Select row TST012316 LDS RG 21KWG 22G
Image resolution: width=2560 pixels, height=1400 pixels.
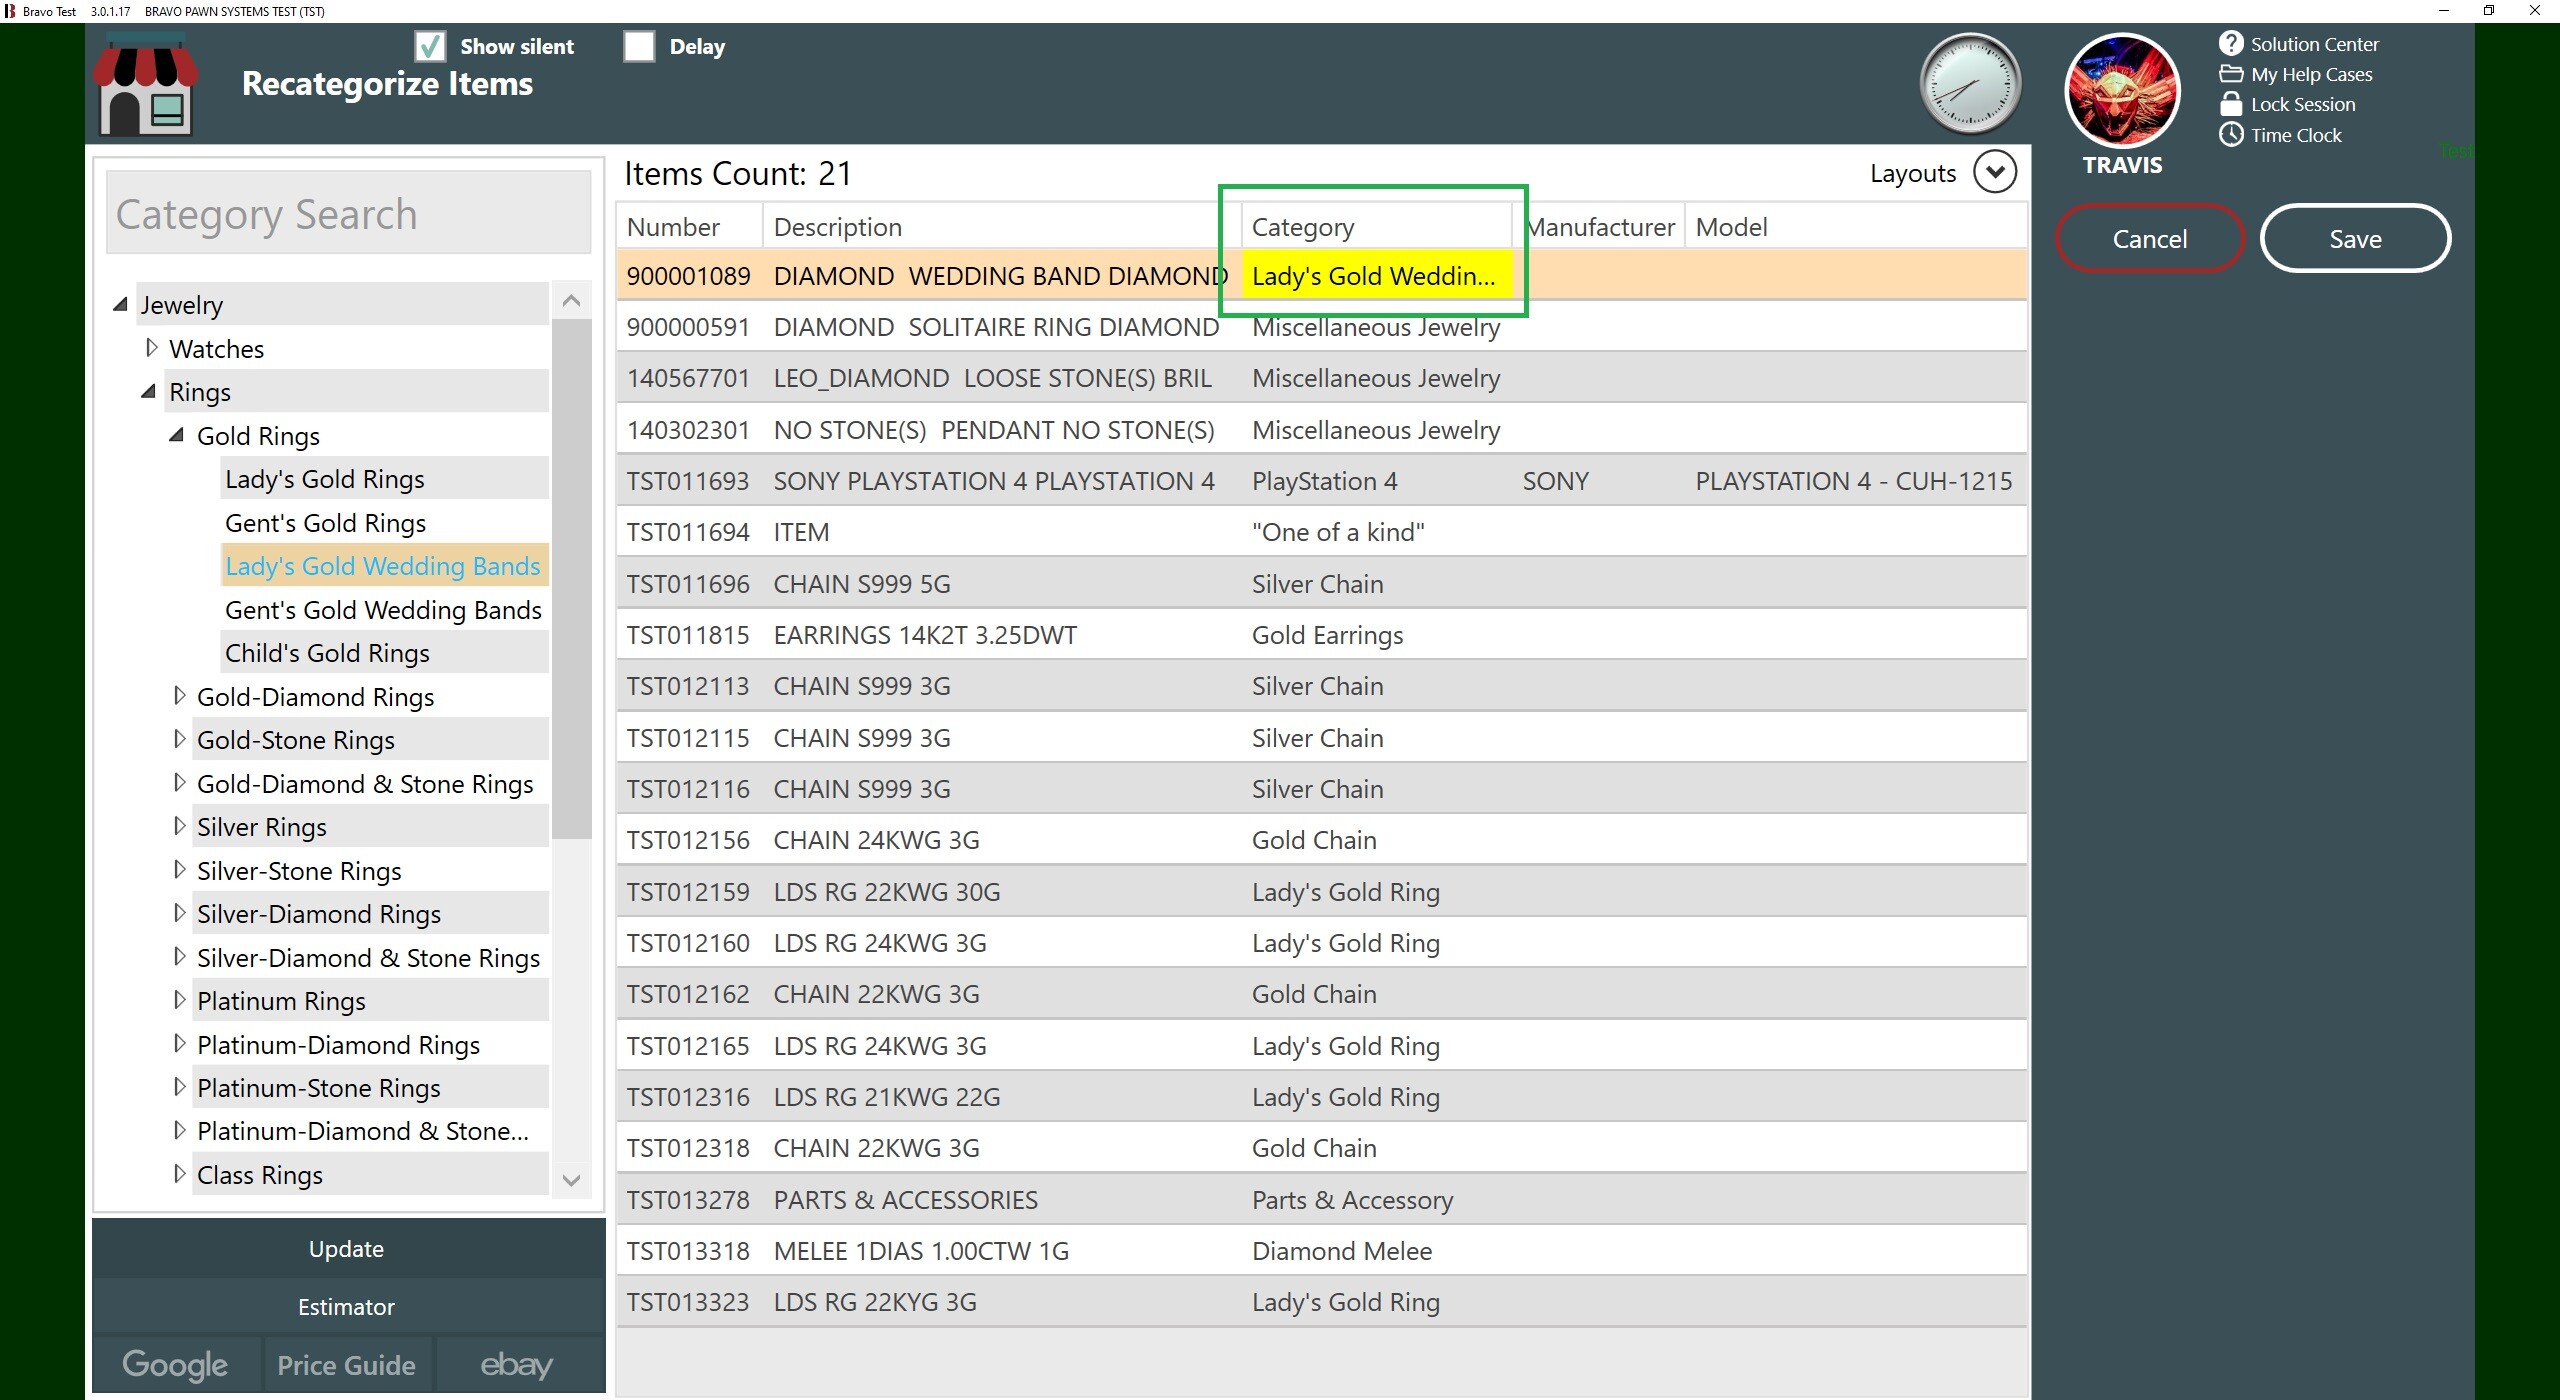(1322, 1097)
